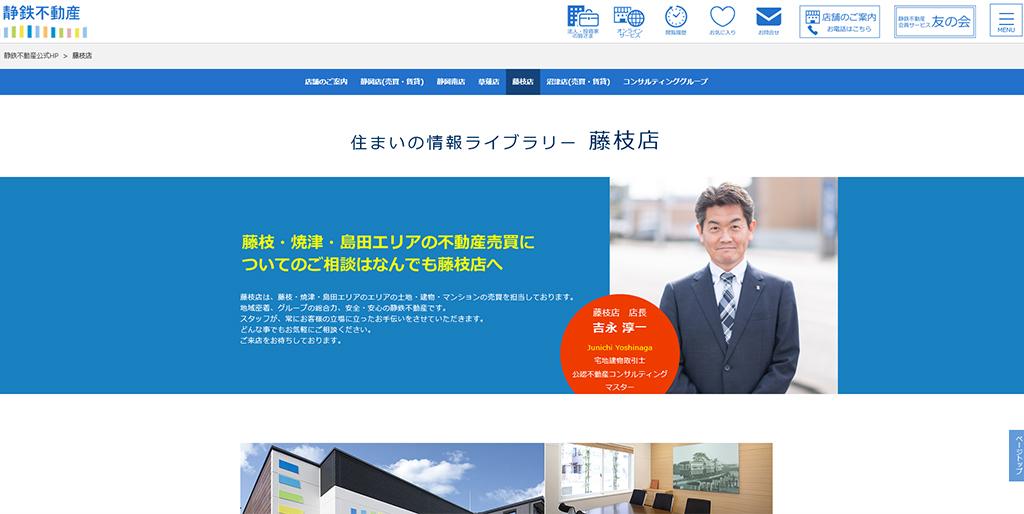Switch to the 静岡南店 nav item

[451, 81]
